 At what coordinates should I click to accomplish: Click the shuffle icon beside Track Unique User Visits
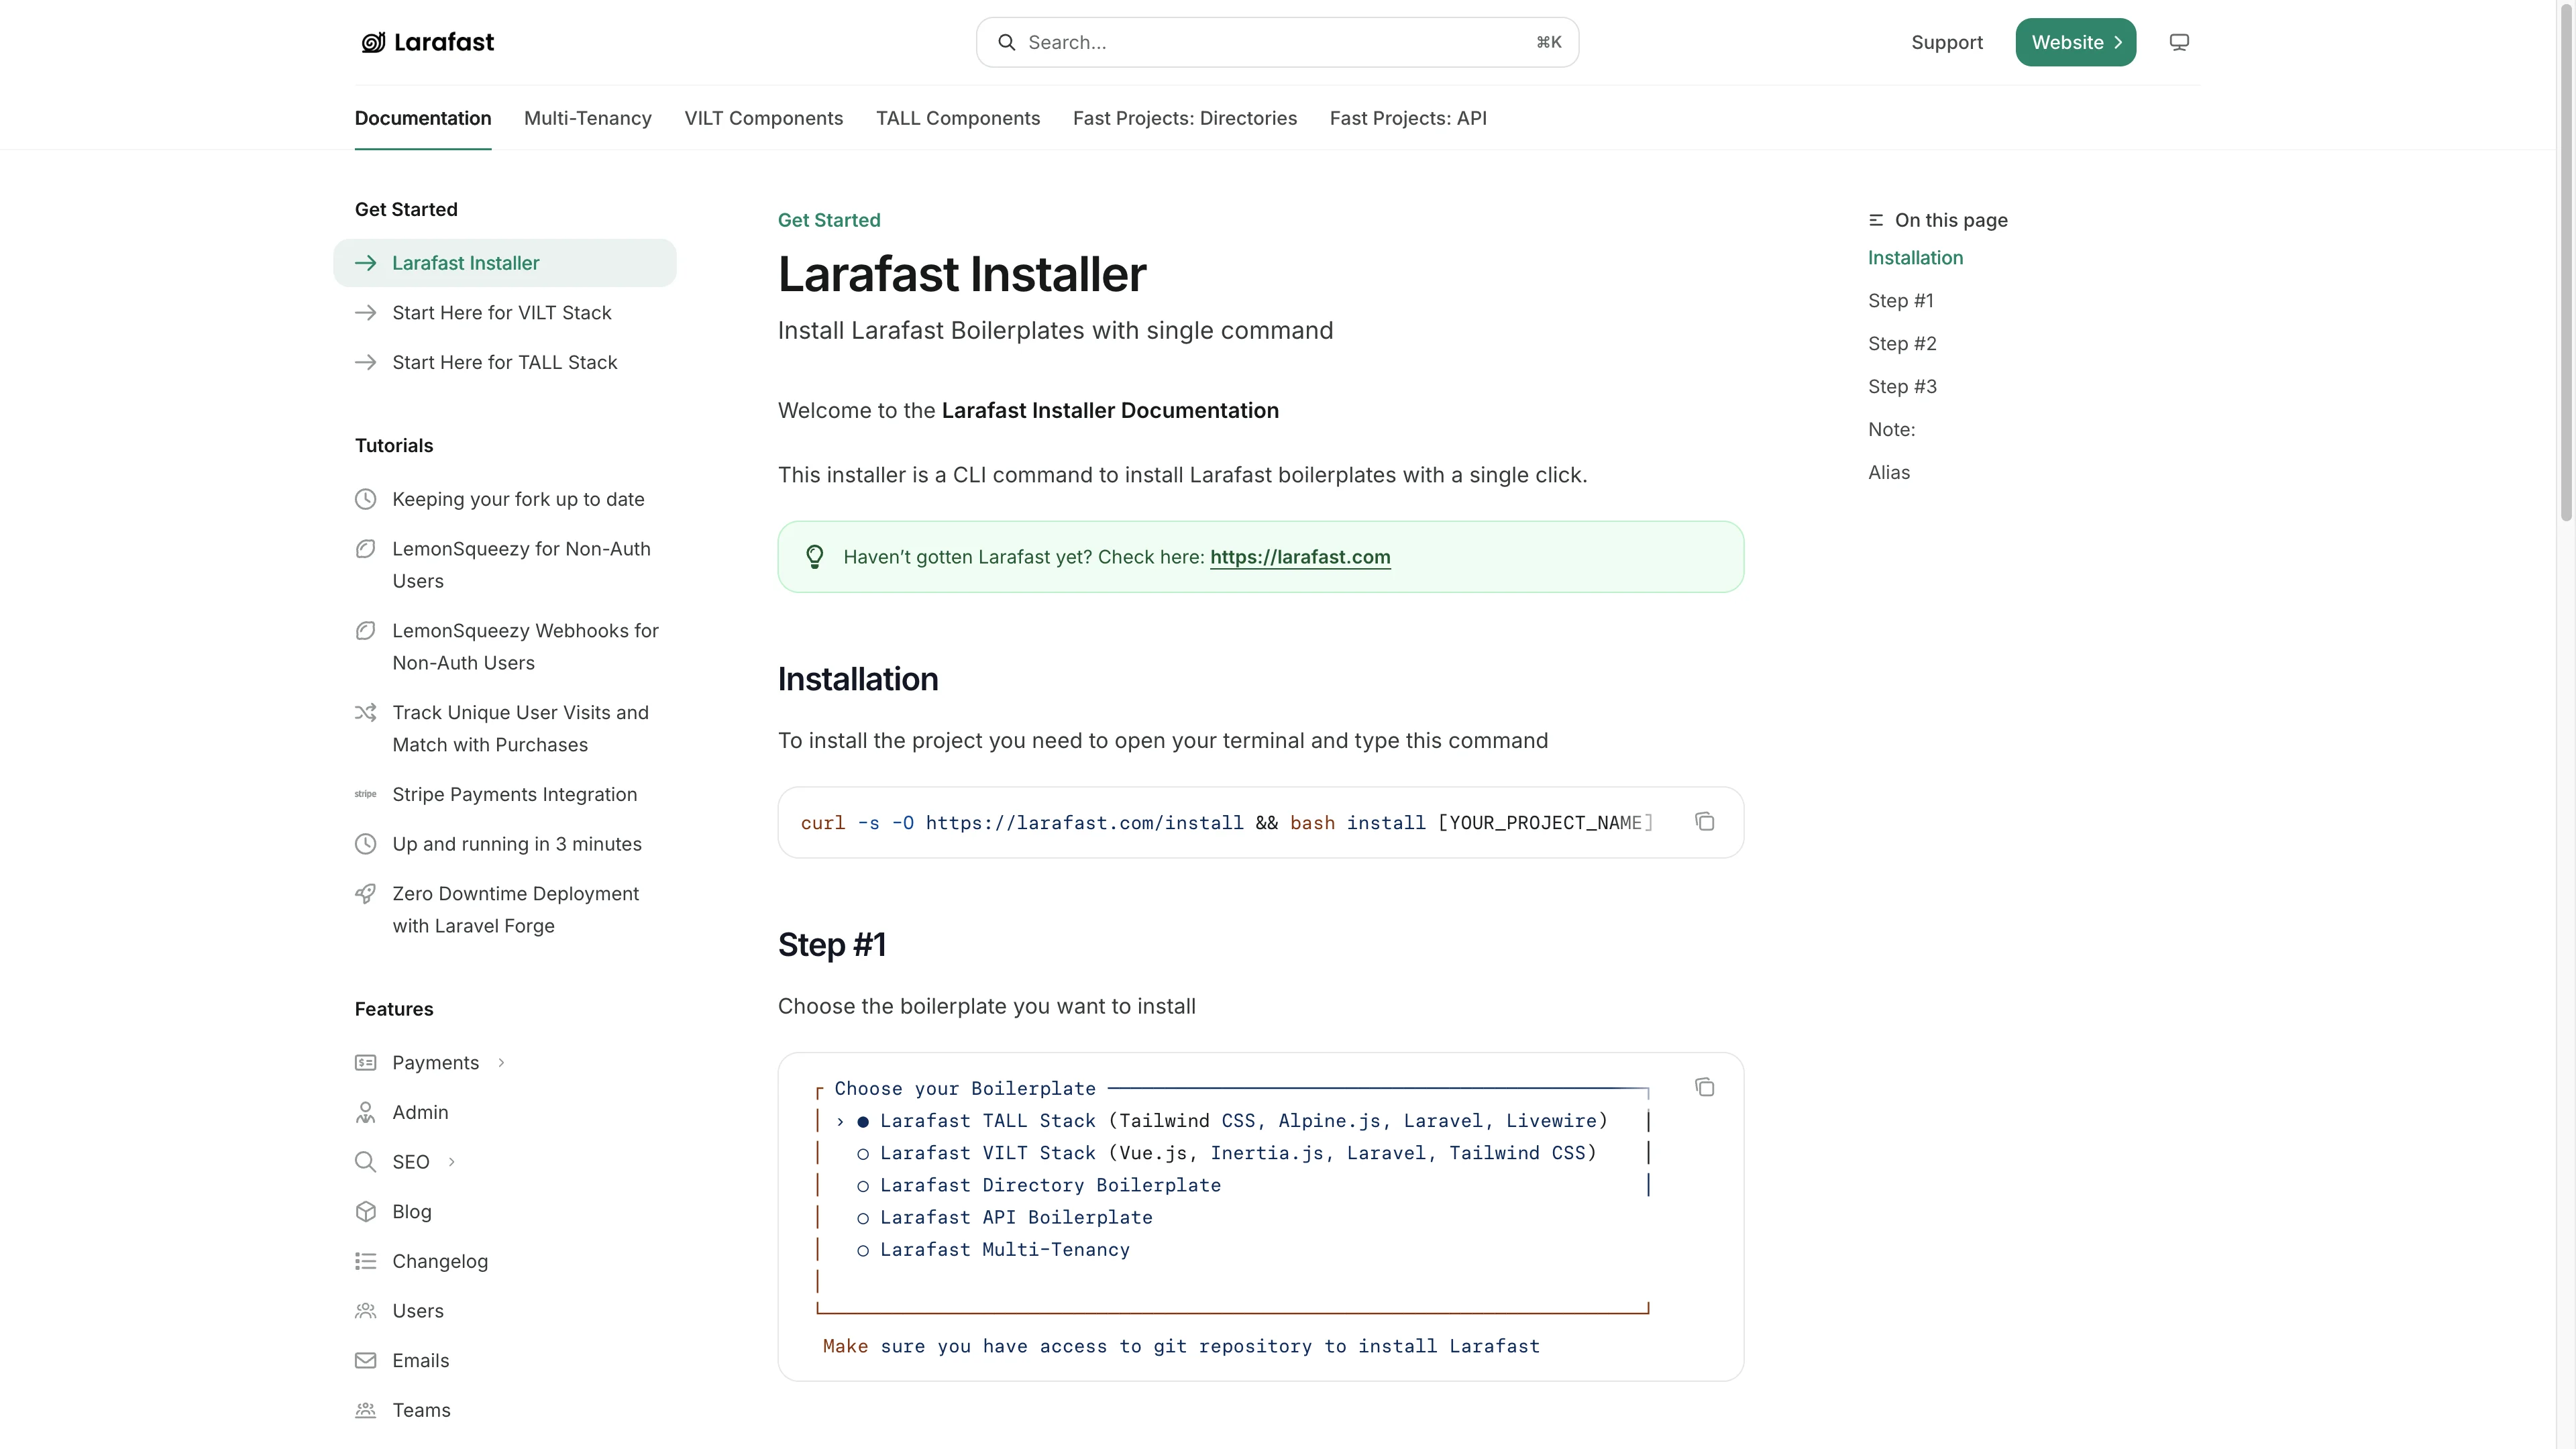point(366,712)
